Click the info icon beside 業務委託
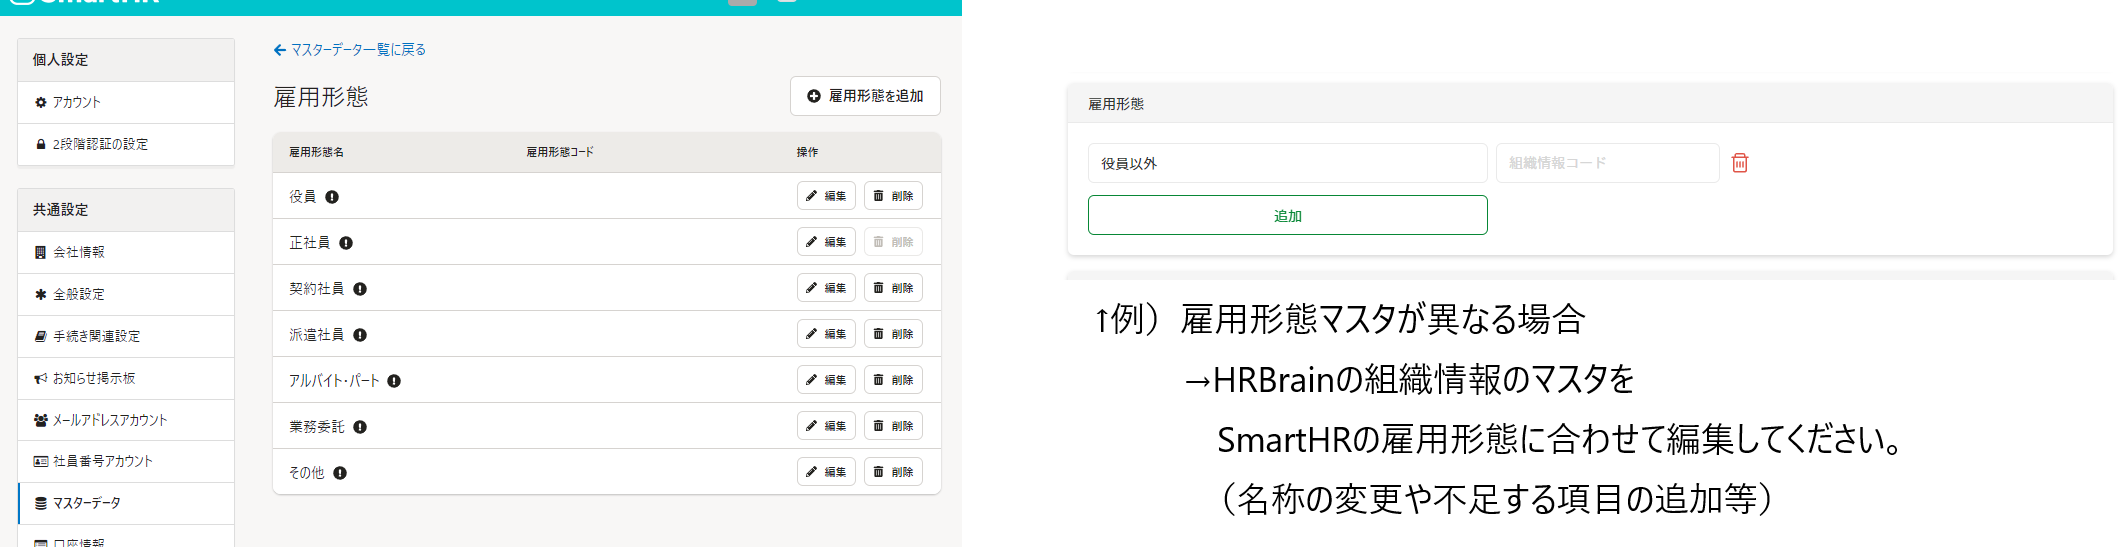This screenshot has width=2120, height=552. pyautogui.click(x=360, y=427)
